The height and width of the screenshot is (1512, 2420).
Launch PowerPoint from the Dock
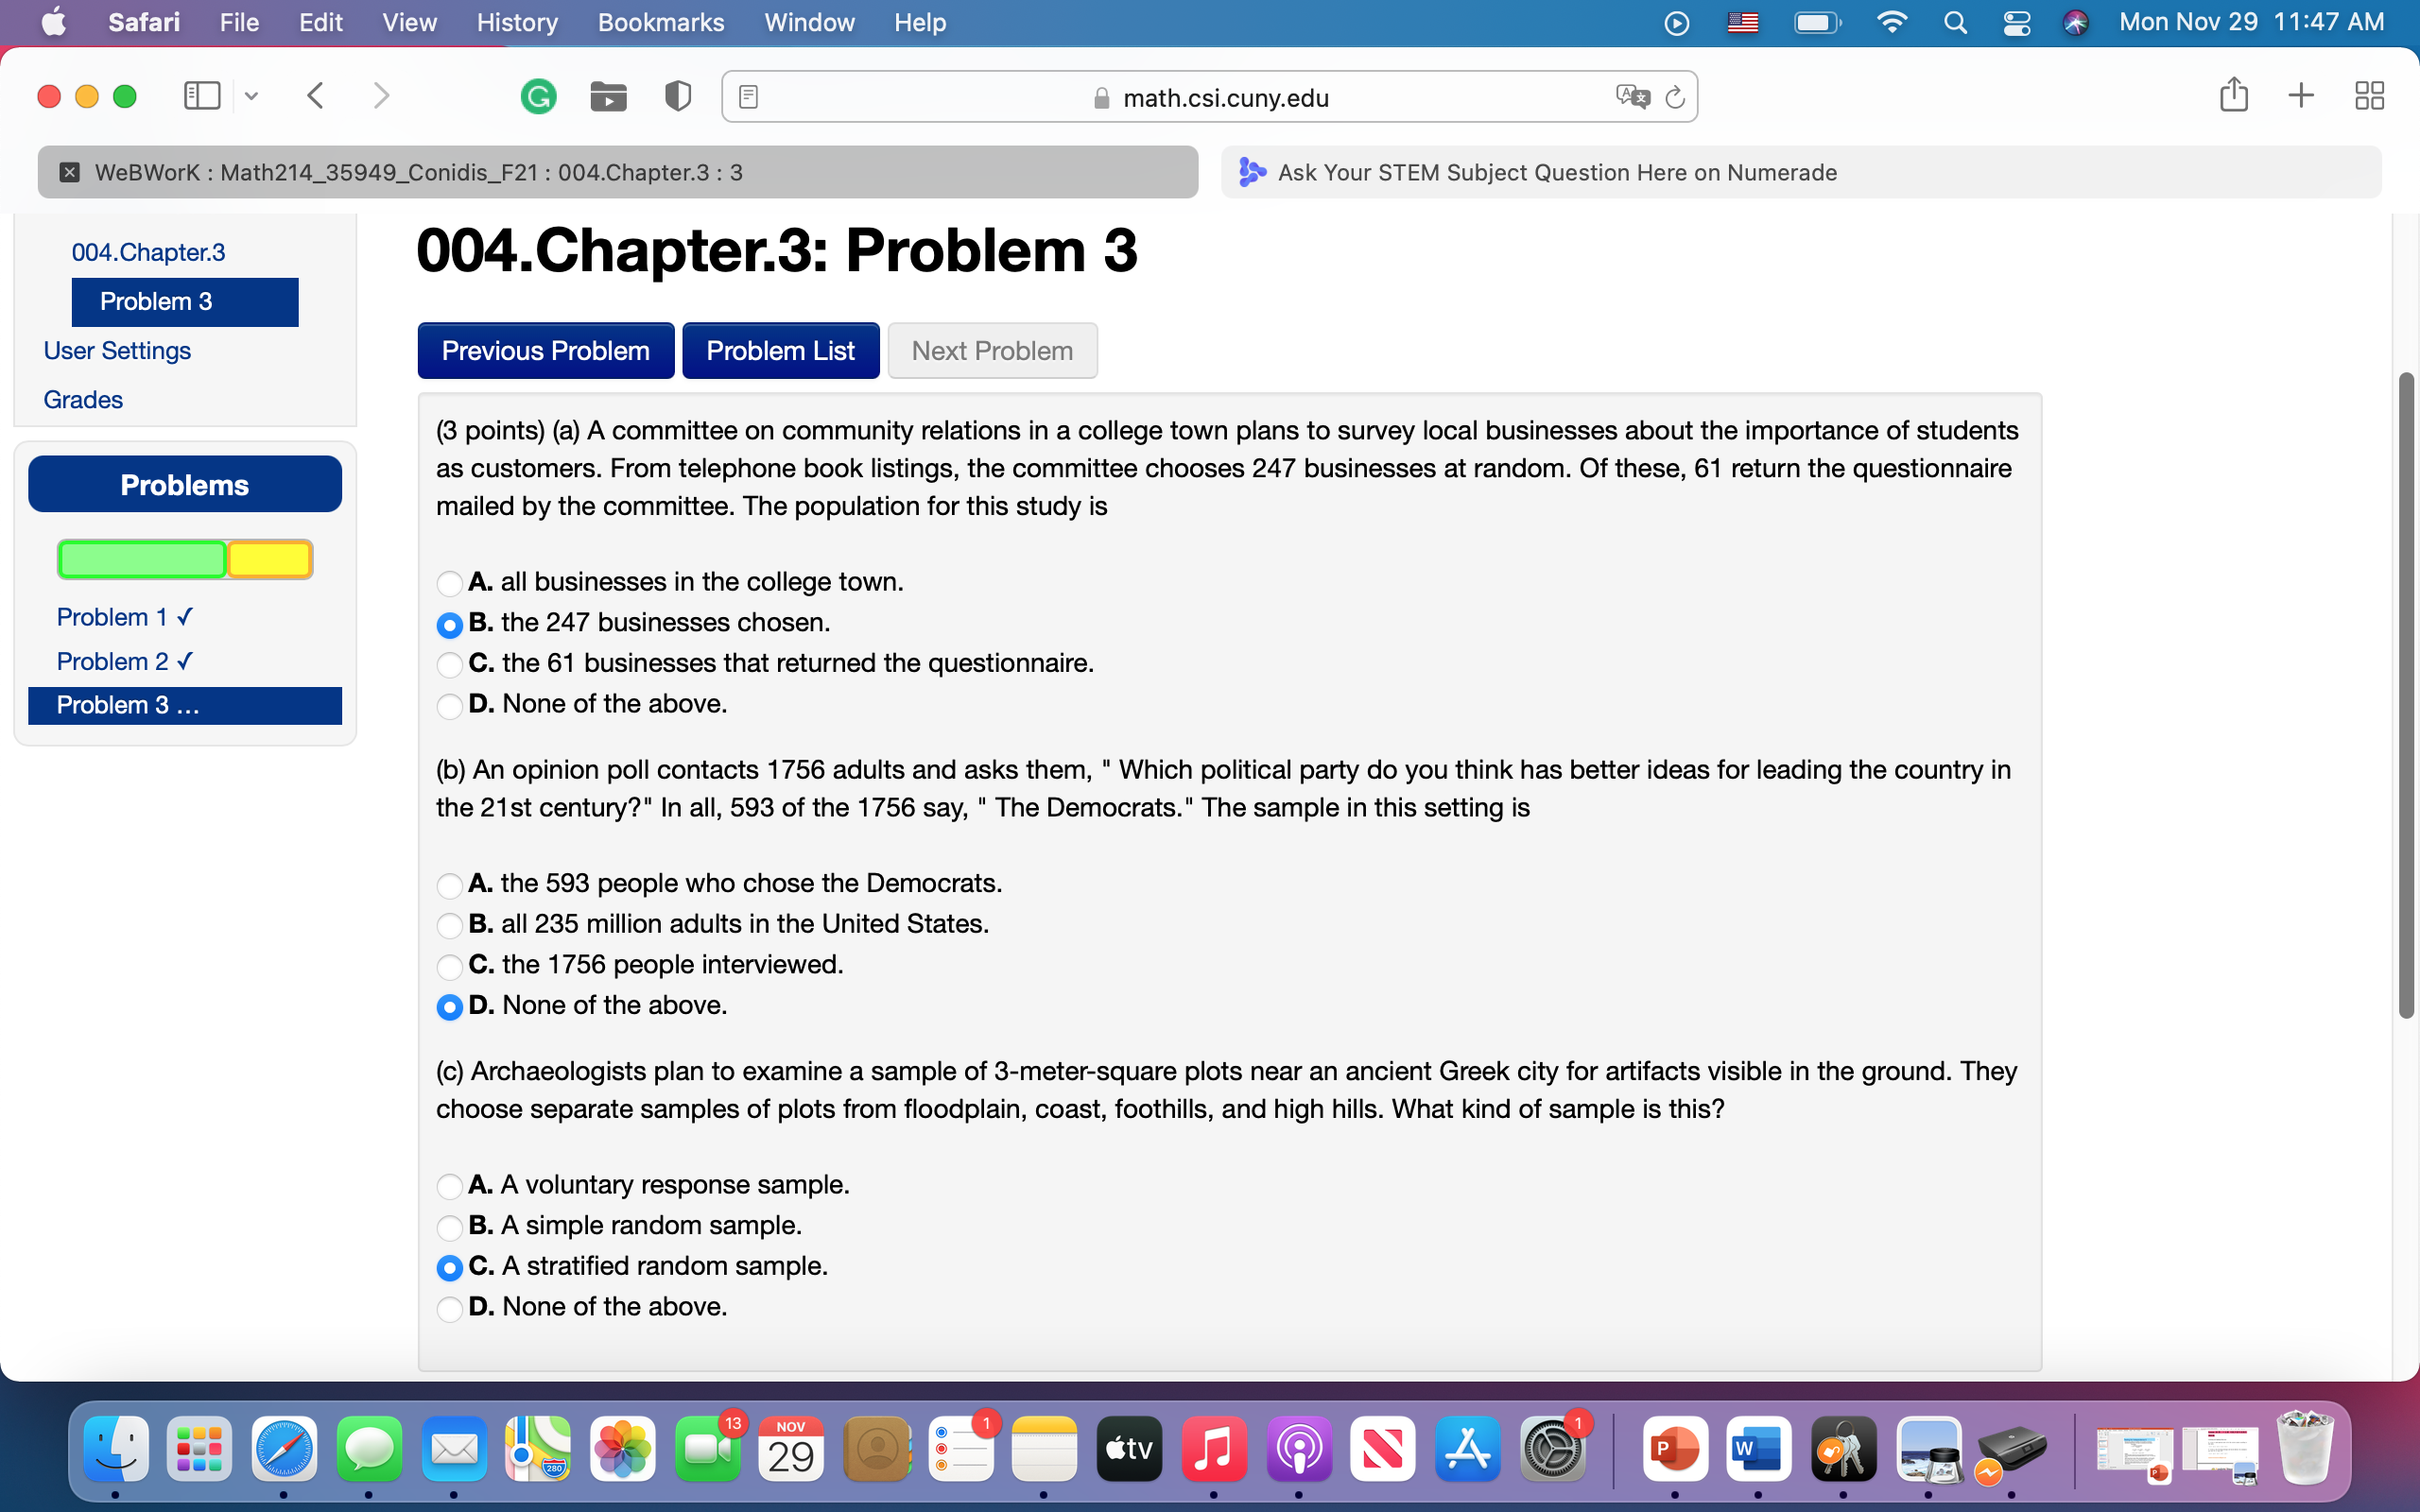[x=1675, y=1449]
